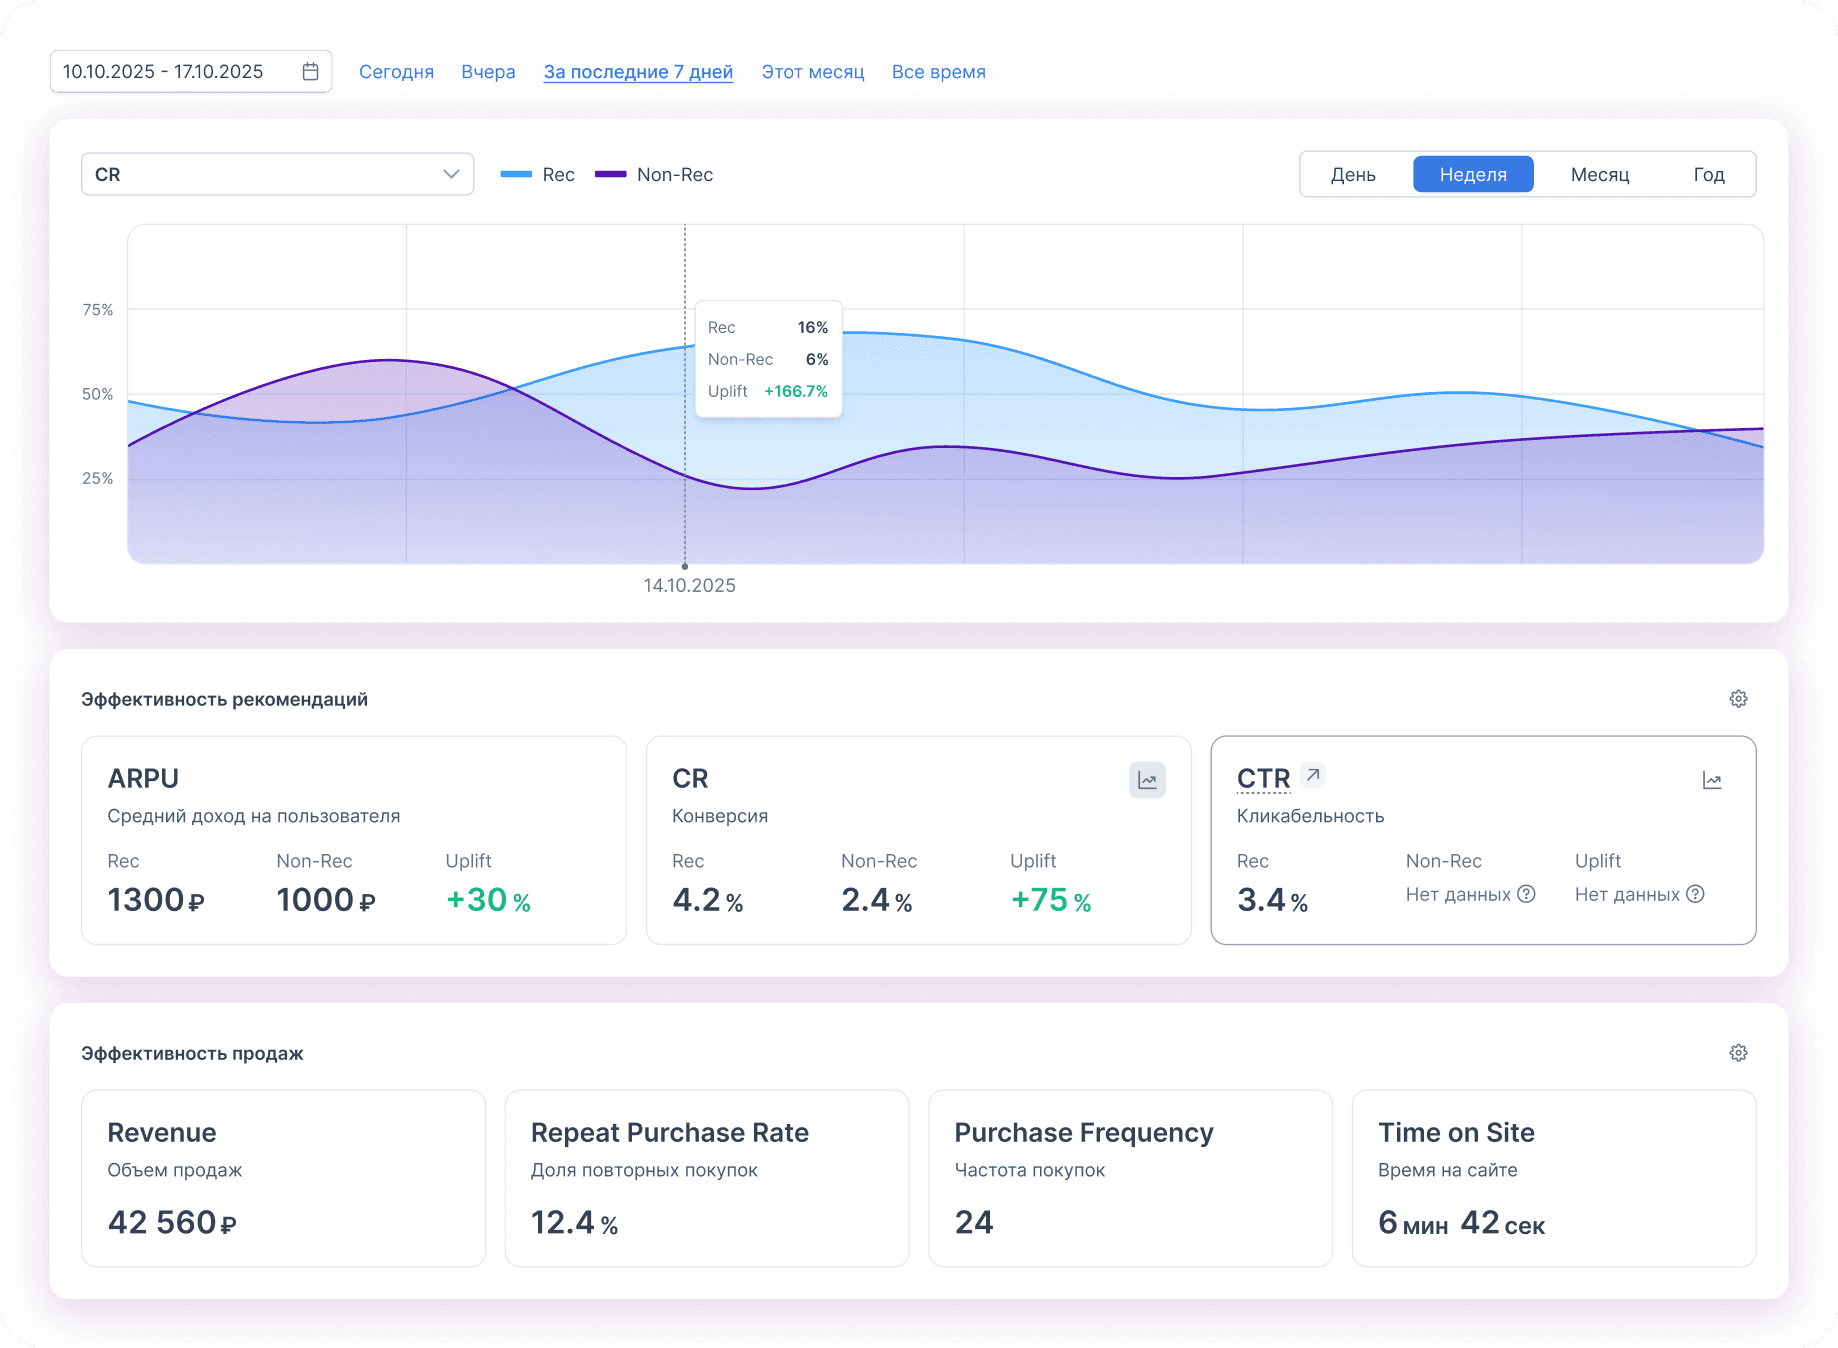The height and width of the screenshot is (1348, 1838).
Task: Switch chart period to Месяц
Action: point(1599,175)
